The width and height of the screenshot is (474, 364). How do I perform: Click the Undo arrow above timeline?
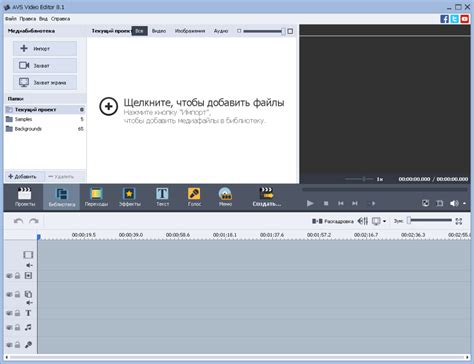18,221
